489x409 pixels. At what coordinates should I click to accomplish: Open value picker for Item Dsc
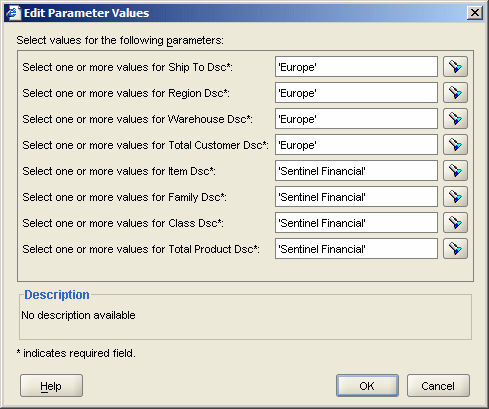(x=455, y=171)
